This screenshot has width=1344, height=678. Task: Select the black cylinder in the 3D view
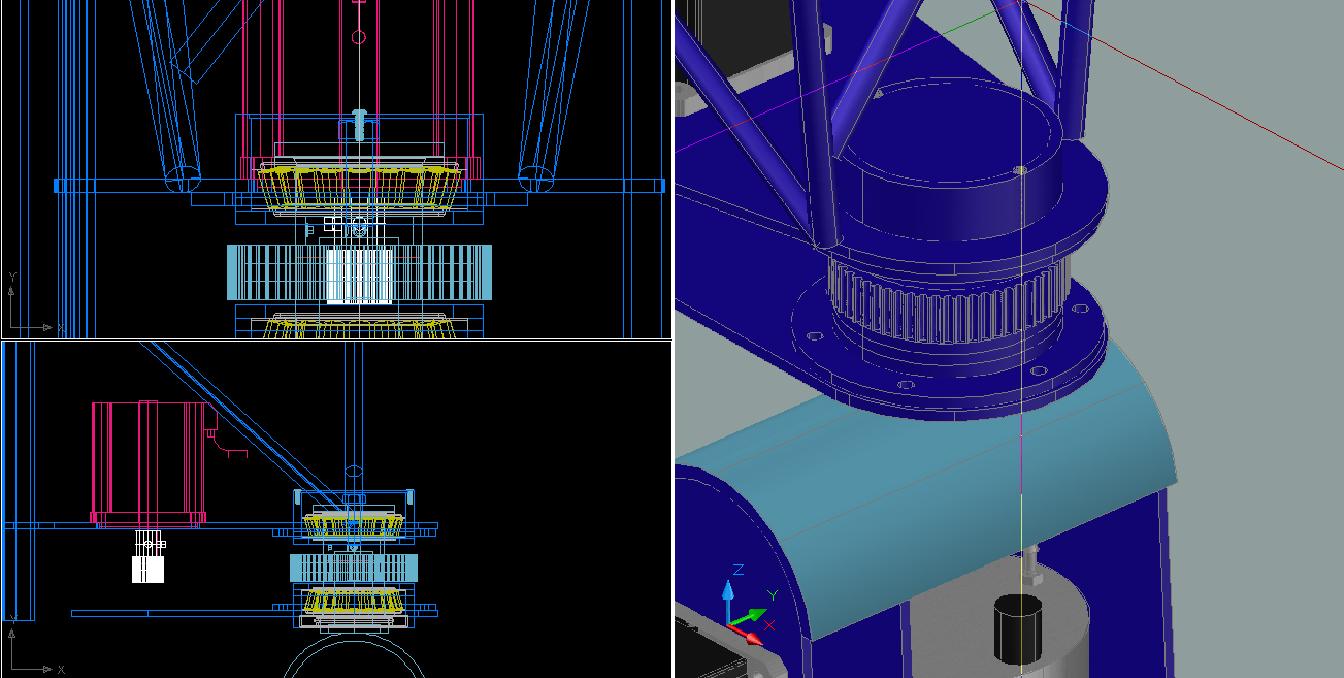[x=1019, y=628]
